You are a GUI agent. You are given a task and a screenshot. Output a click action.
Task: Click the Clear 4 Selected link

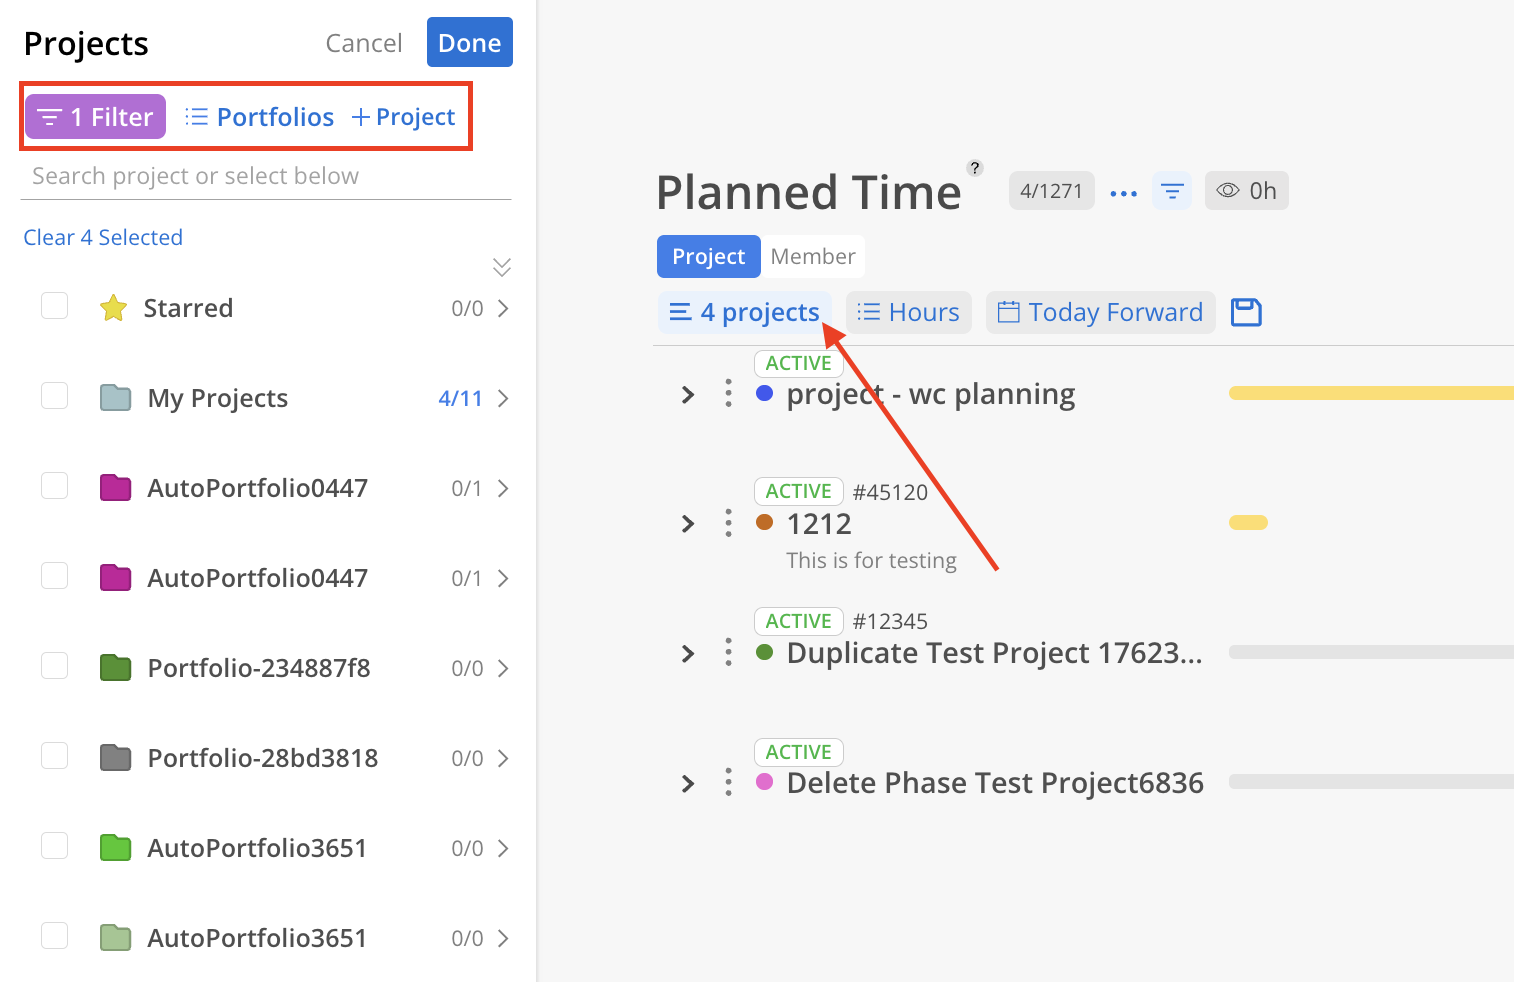103,238
